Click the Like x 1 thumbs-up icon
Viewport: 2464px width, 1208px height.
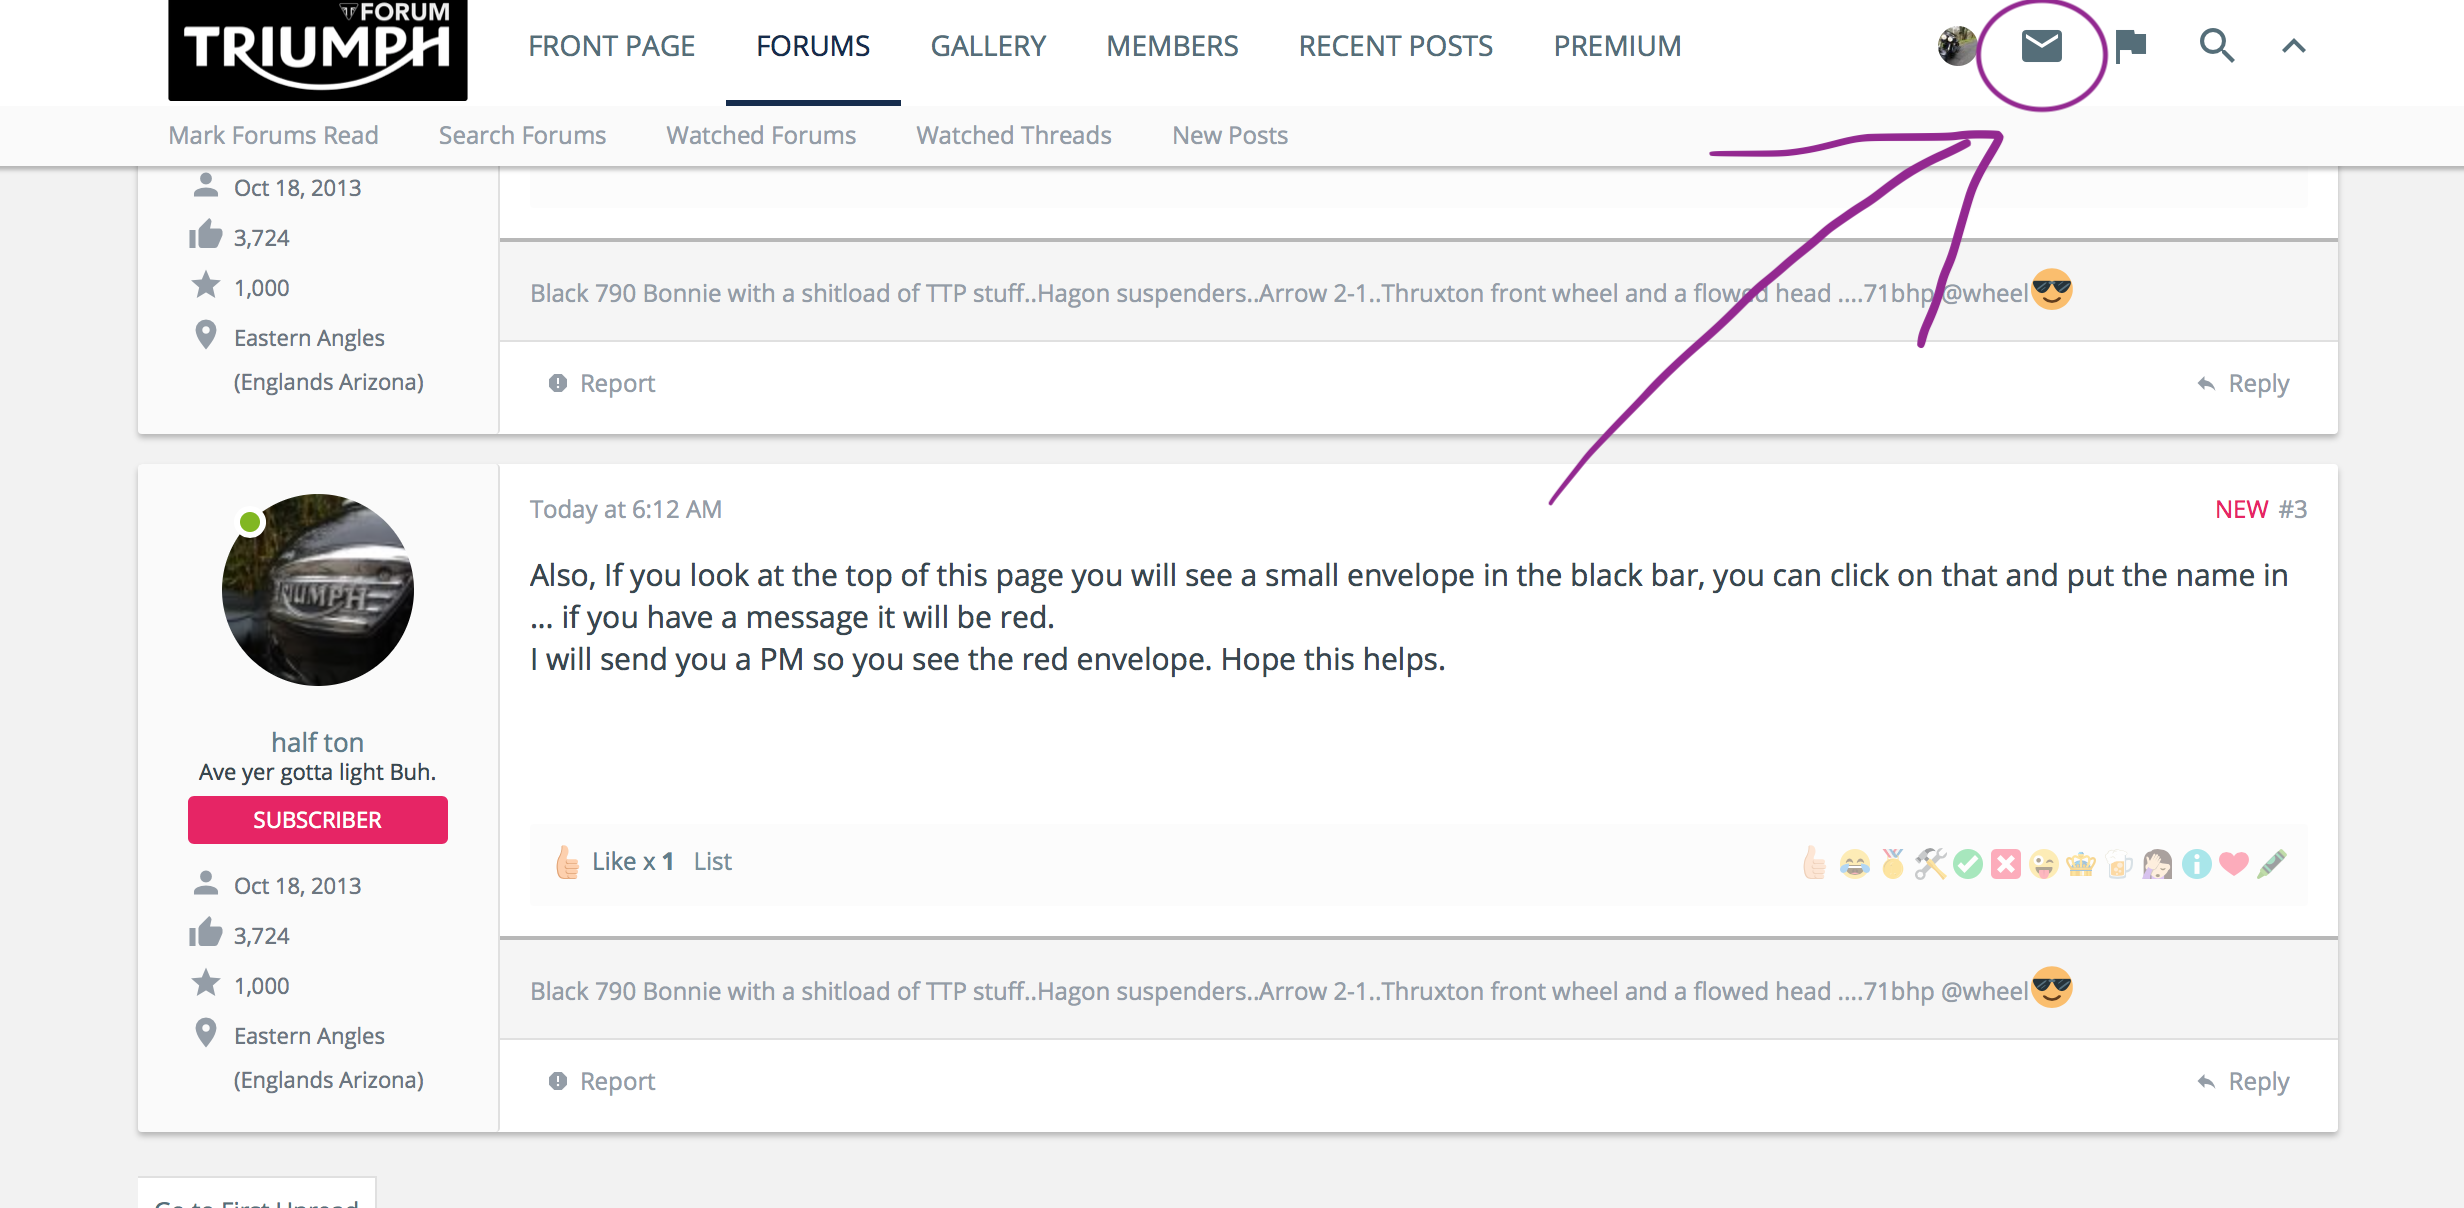pyautogui.click(x=567, y=862)
